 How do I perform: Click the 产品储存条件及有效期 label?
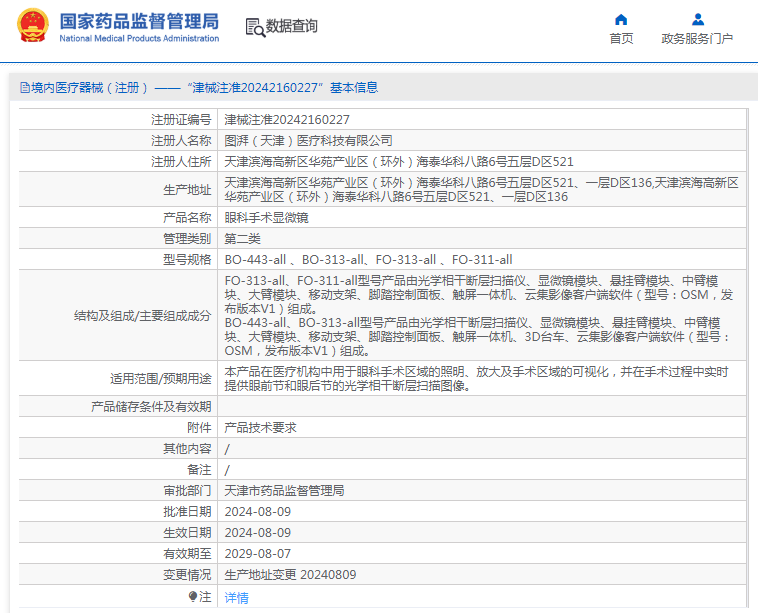(151, 407)
